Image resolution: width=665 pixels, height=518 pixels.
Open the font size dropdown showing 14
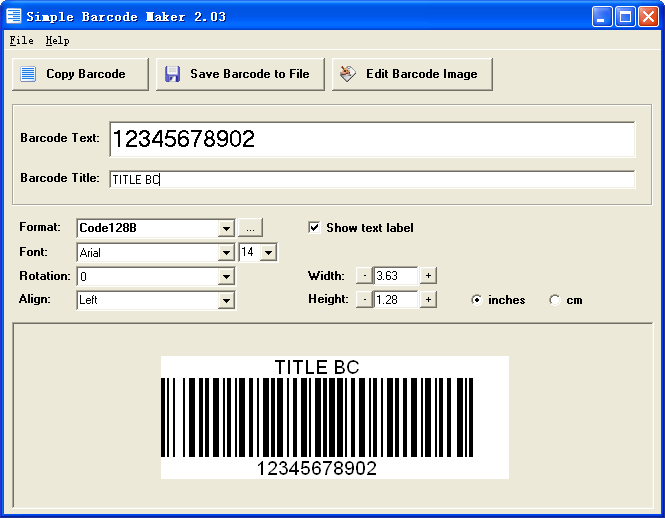(x=268, y=253)
